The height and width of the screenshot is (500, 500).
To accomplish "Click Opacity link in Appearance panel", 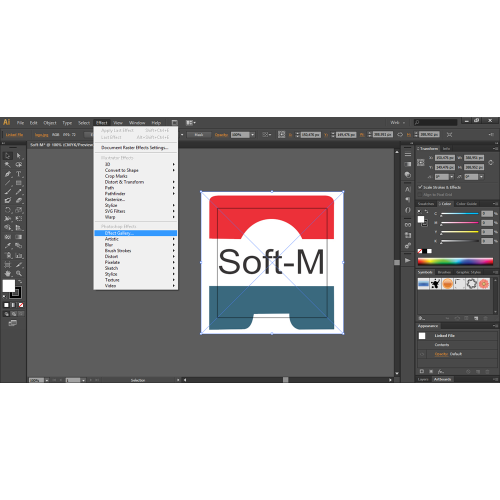I will coord(441,354).
